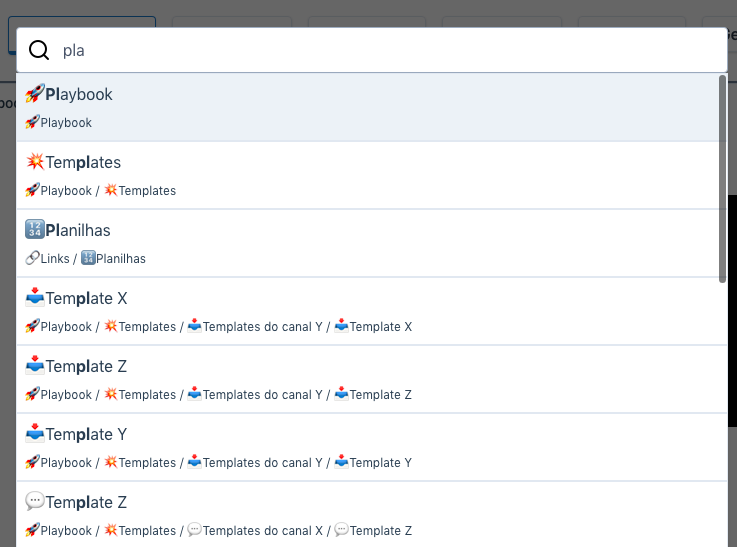Click rocket icon beside Playbook result title

coord(35,94)
